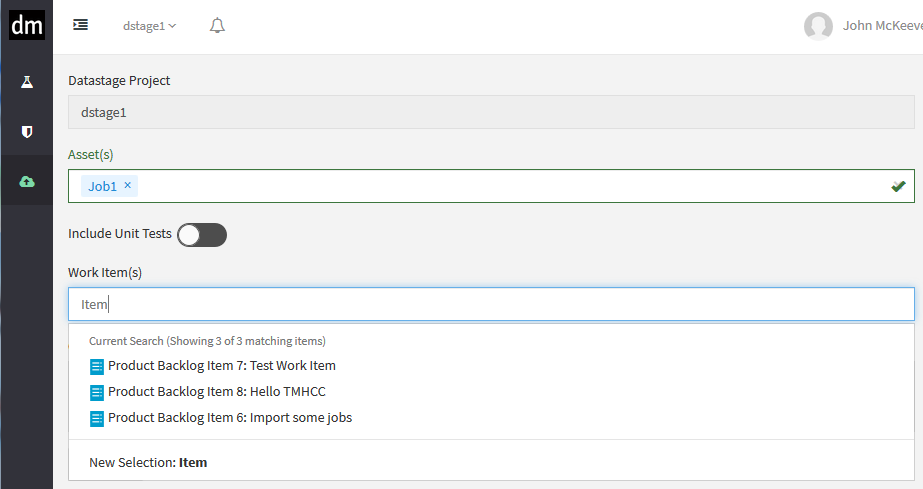Click the John McKeever user name
The height and width of the screenshot is (489, 923).
pyautogui.click(x=882, y=26)
